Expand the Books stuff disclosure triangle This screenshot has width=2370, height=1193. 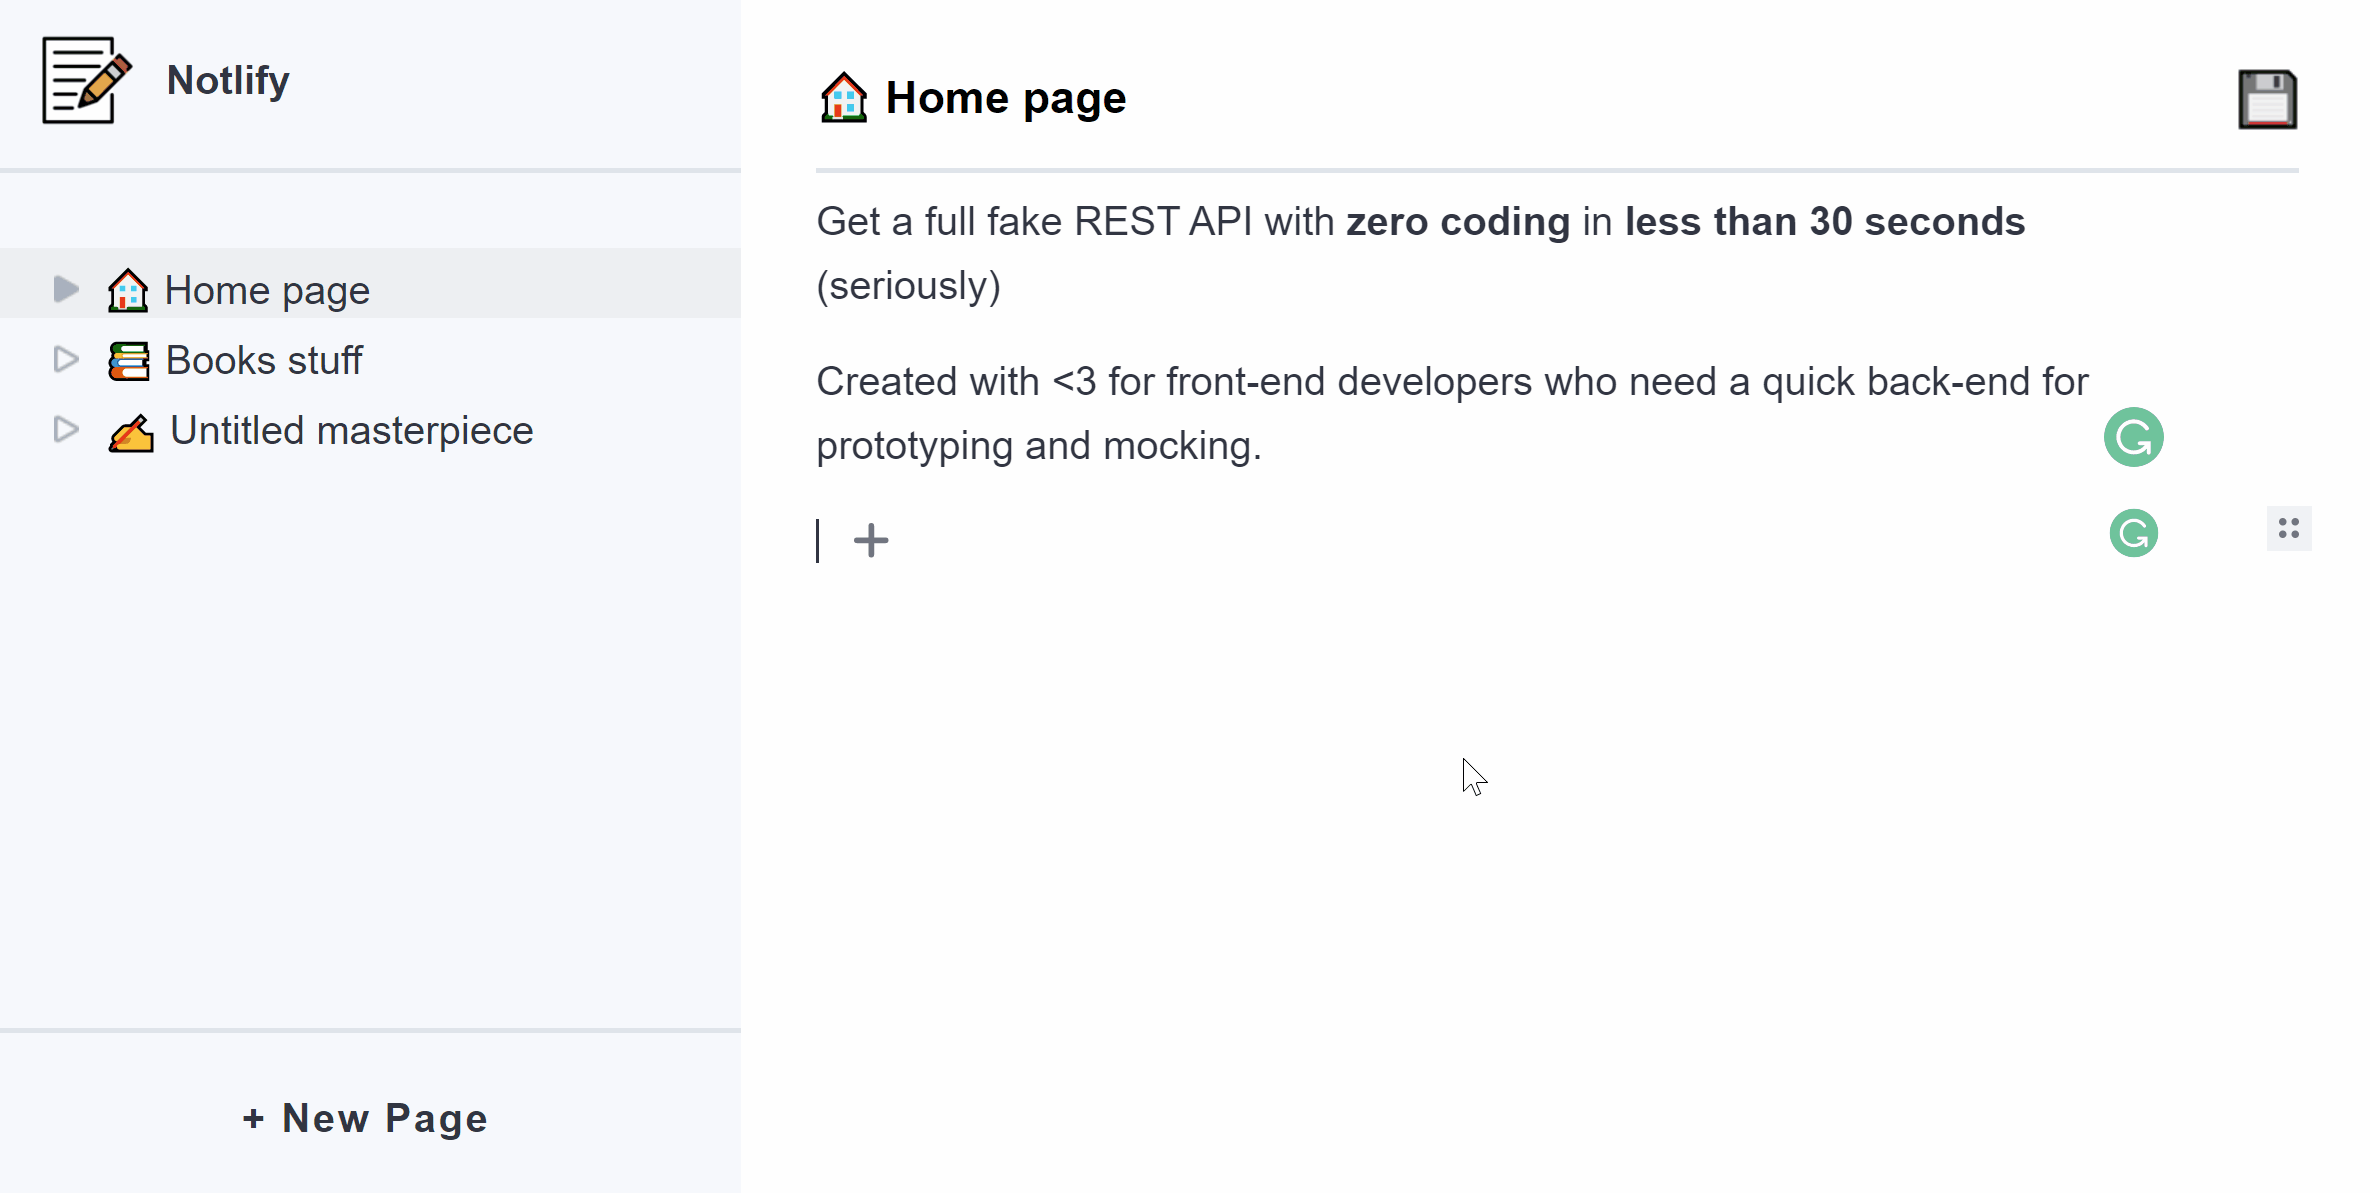tap(64, 359)
